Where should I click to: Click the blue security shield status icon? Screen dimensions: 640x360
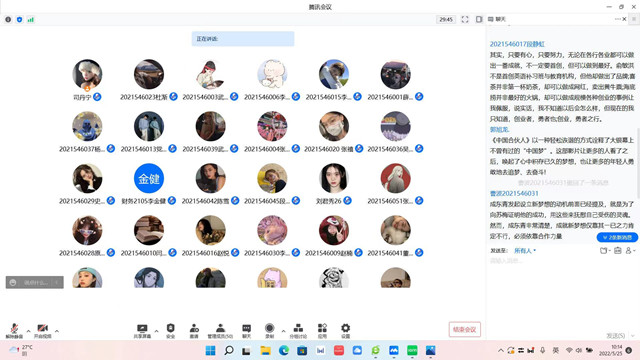tap(19, 19)
